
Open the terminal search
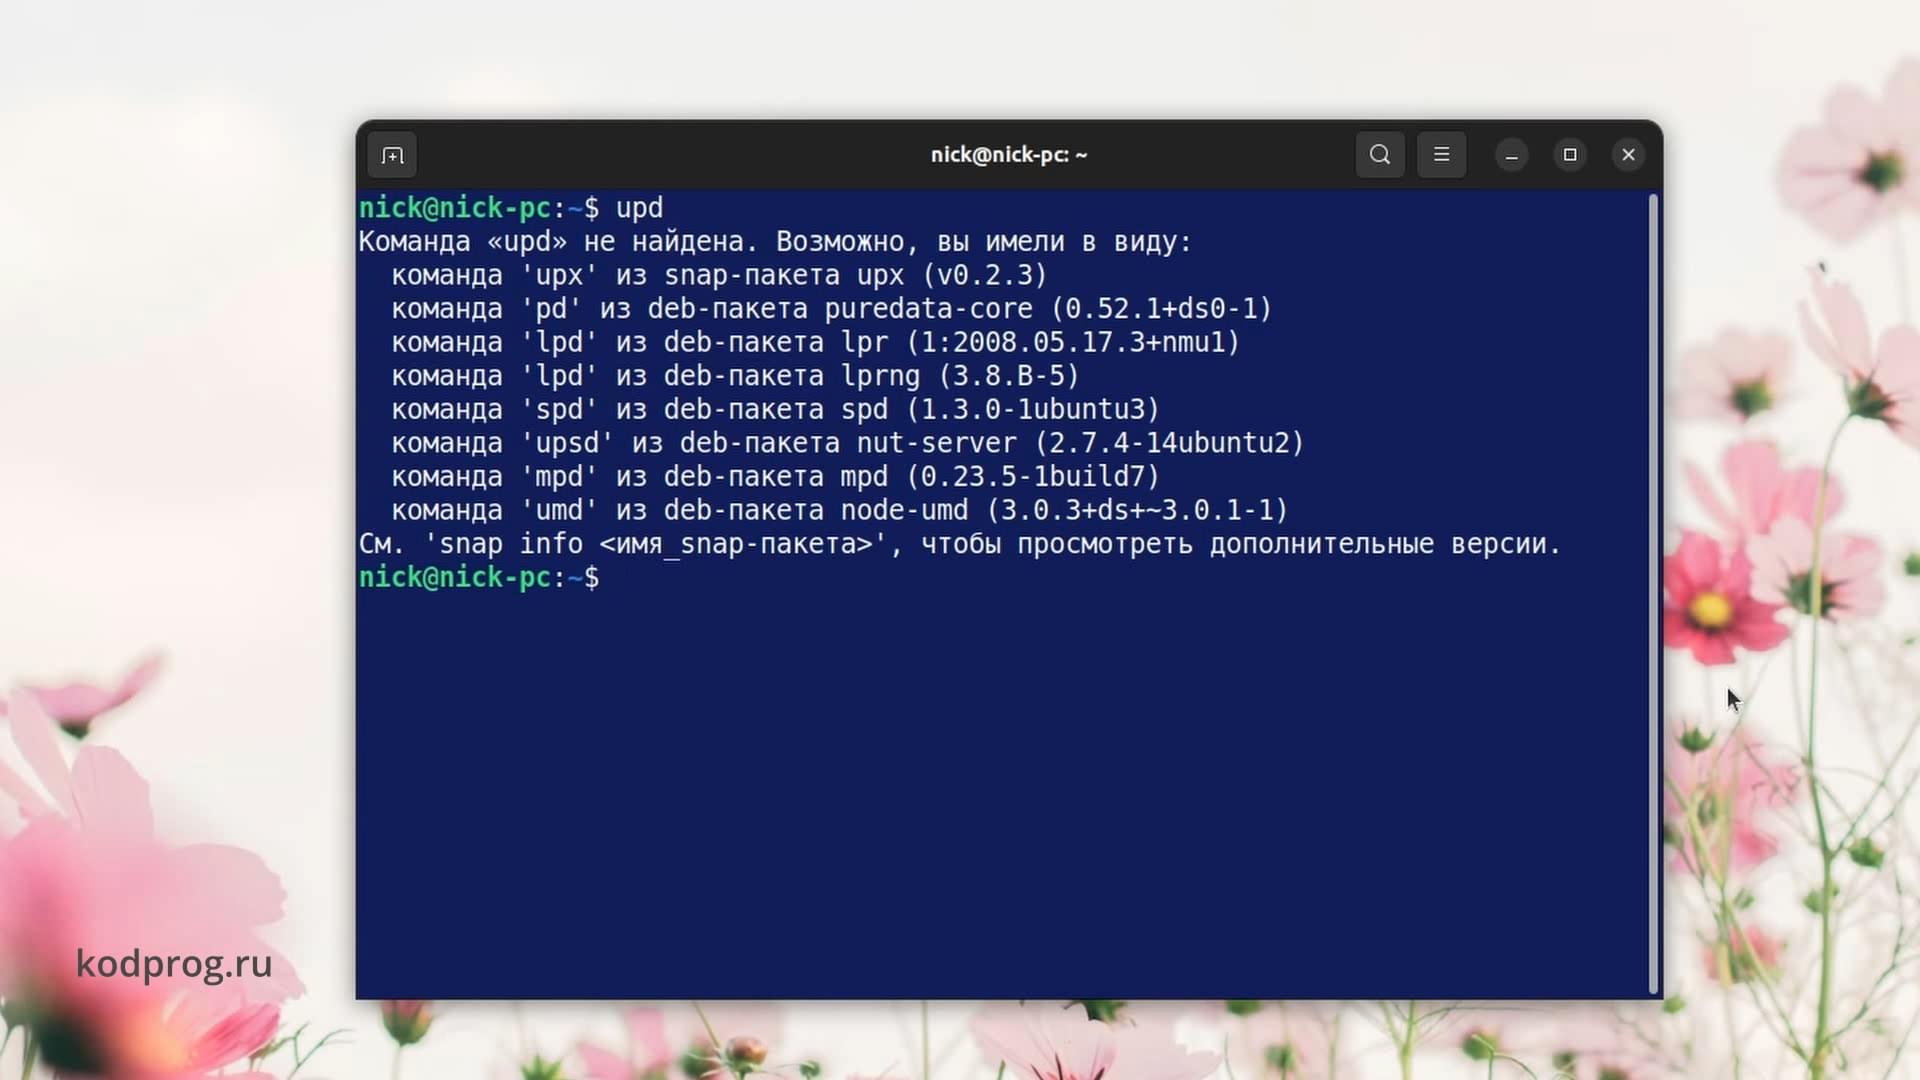1380,155
